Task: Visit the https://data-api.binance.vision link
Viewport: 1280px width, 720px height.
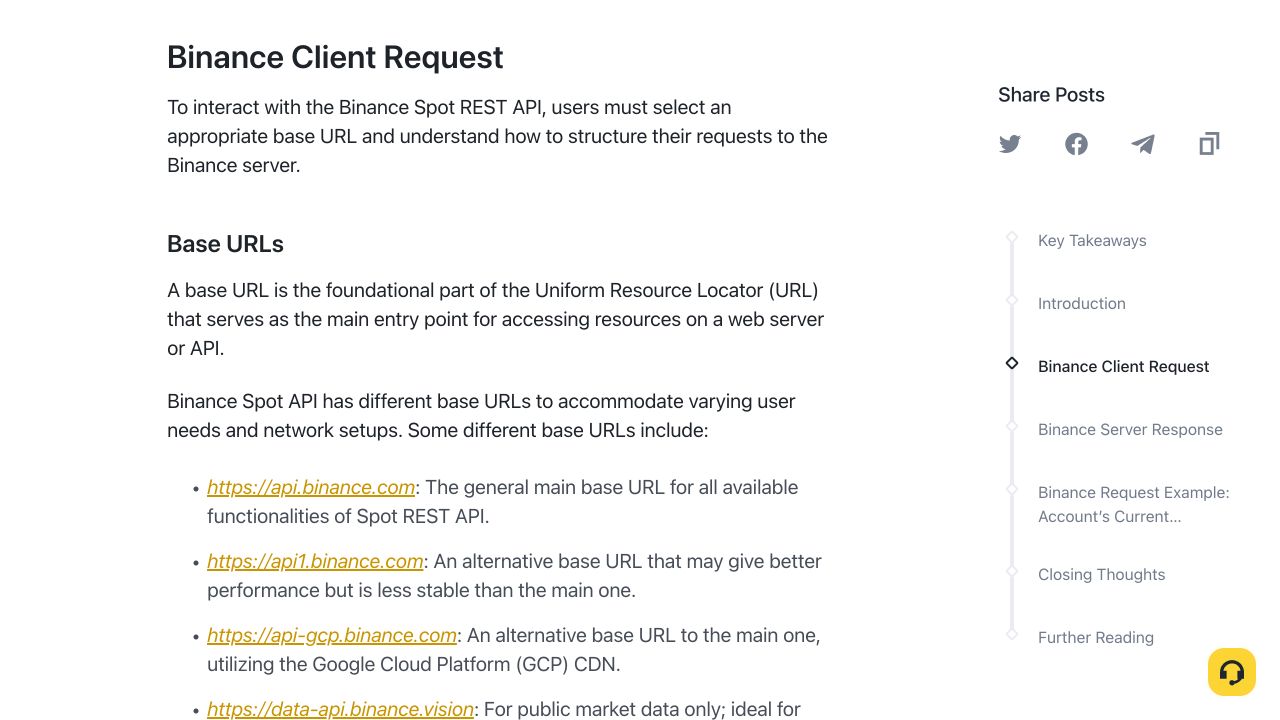Action: 340,709
